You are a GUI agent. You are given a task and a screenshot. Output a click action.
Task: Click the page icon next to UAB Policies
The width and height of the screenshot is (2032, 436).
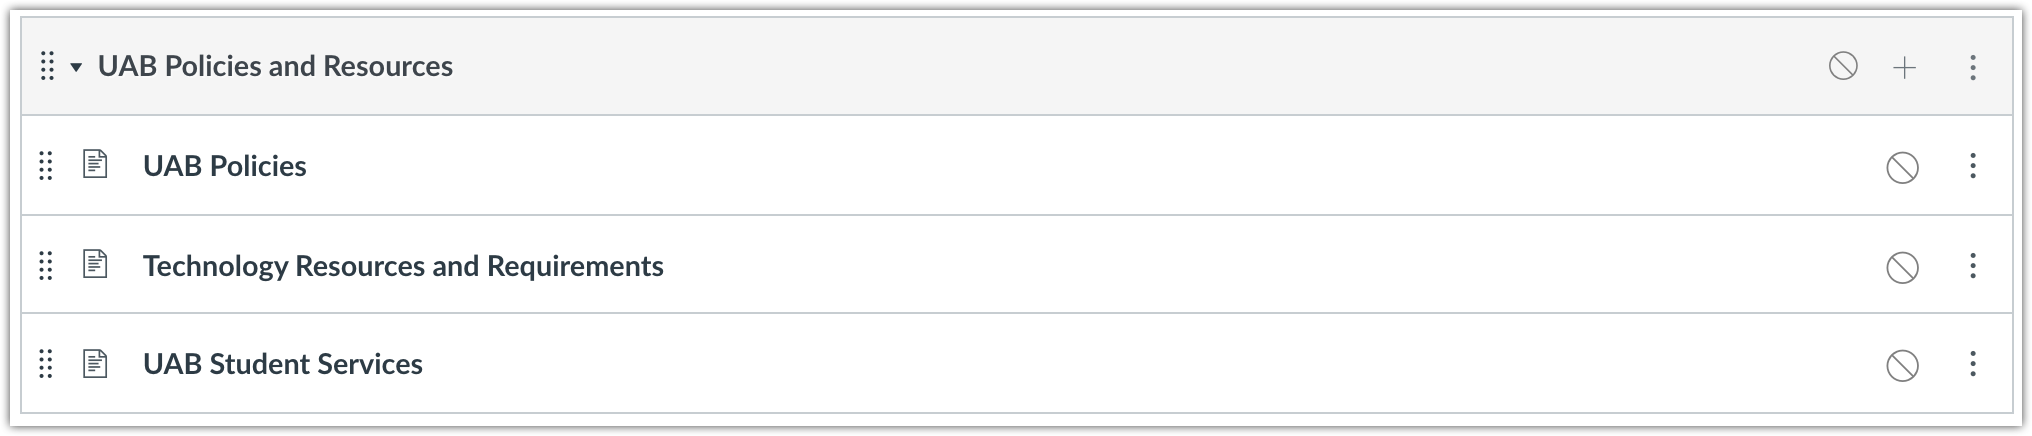(95, 165)
